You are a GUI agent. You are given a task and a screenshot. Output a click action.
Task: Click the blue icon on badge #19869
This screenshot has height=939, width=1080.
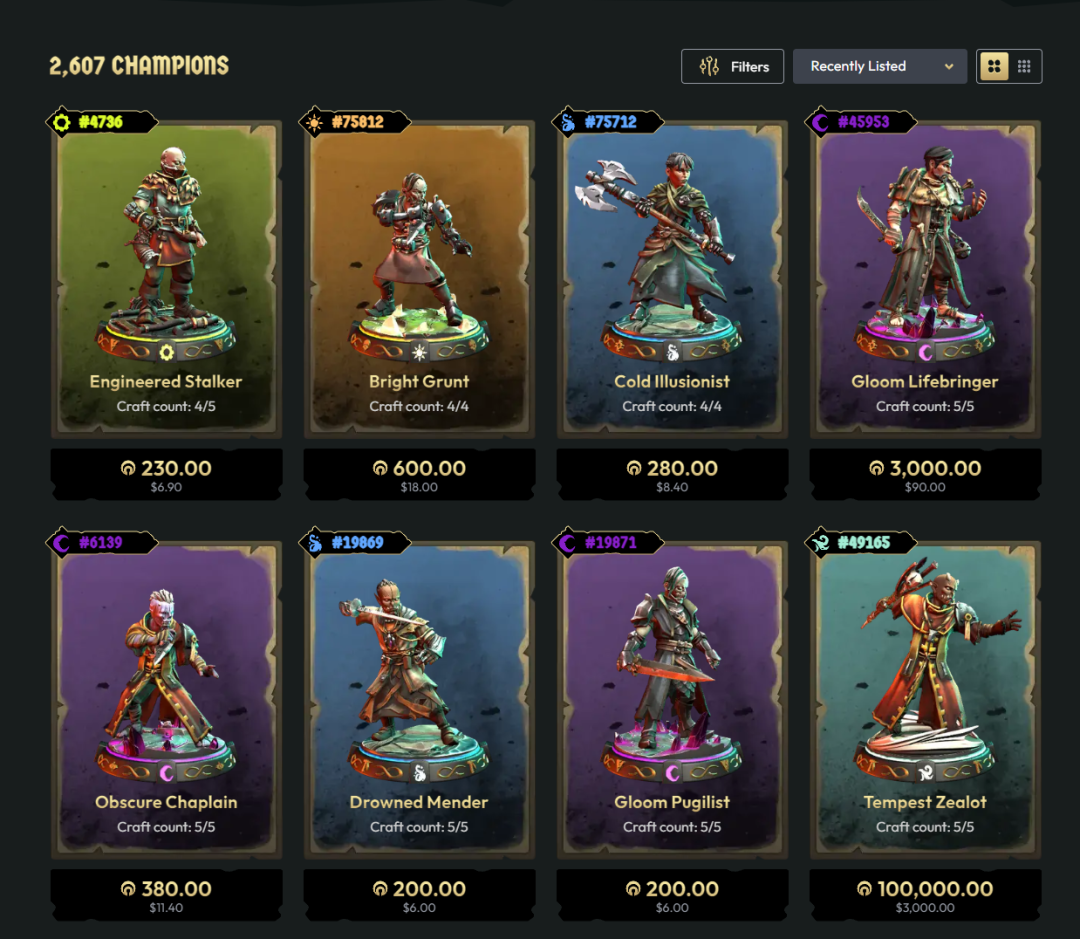pyautogui.click(x=315, y=543)
